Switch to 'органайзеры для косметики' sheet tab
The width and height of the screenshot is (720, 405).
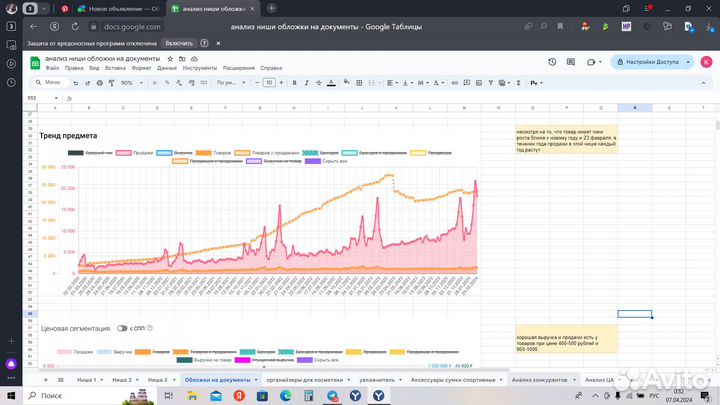307,380
